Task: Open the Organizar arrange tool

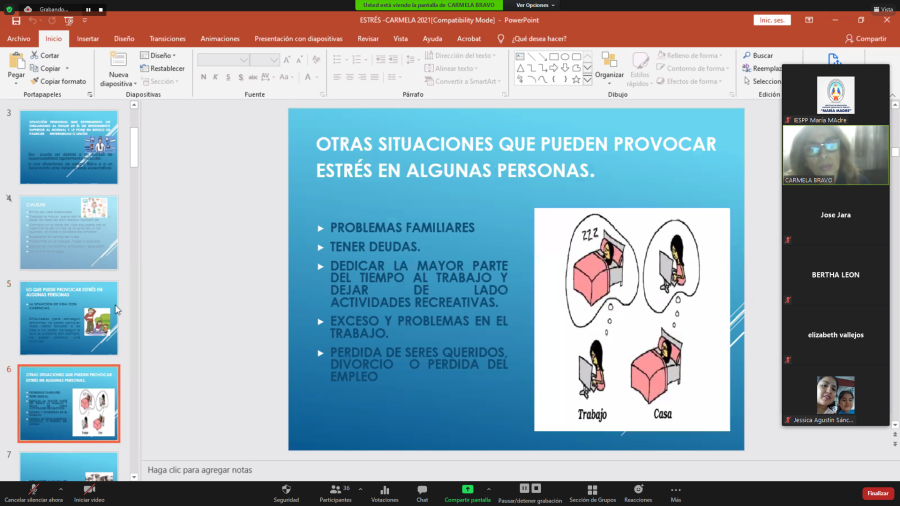Action: pyautogui.click(x=609, y=63)
